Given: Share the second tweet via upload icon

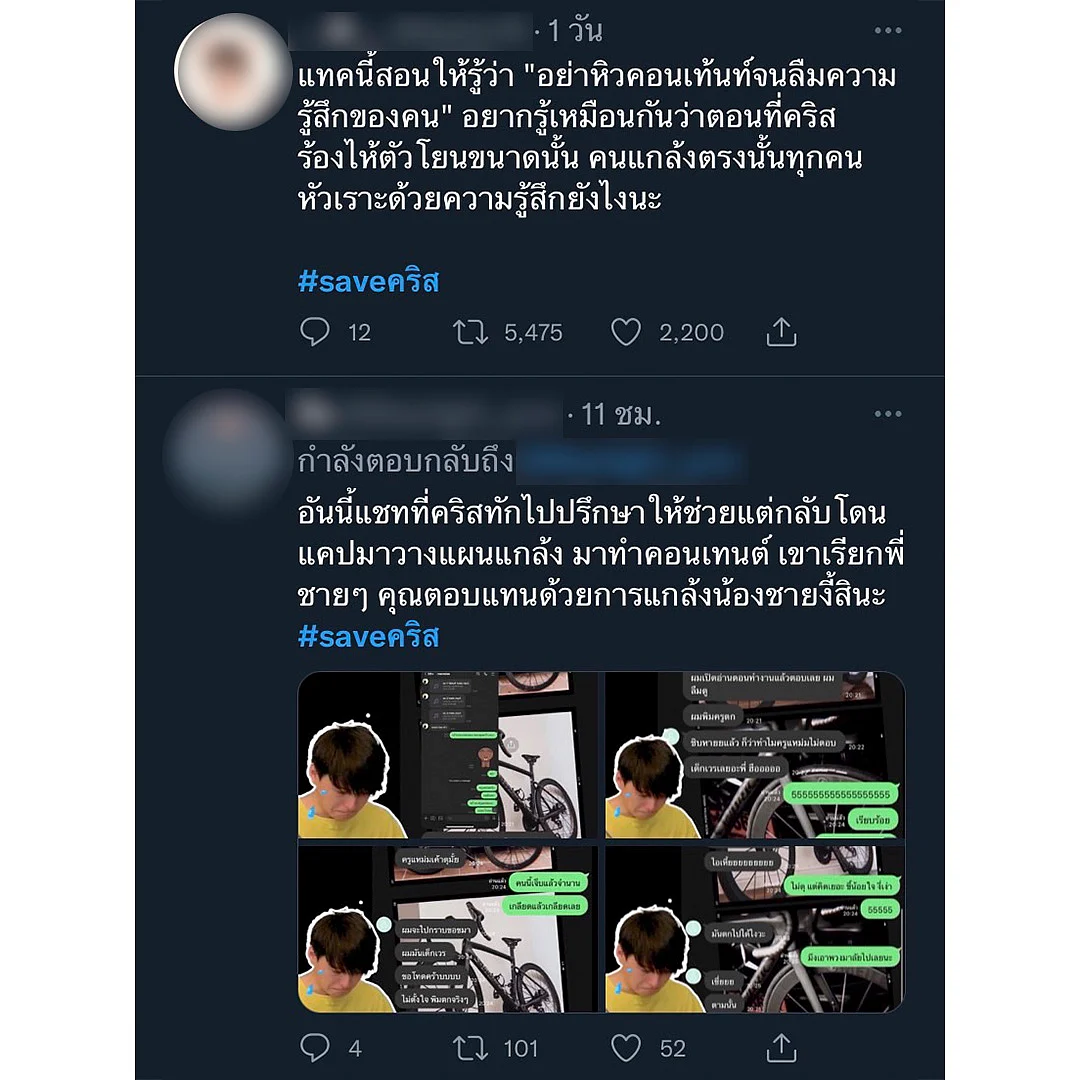Looking at the screenshot, I should (x=781, y=1048).
